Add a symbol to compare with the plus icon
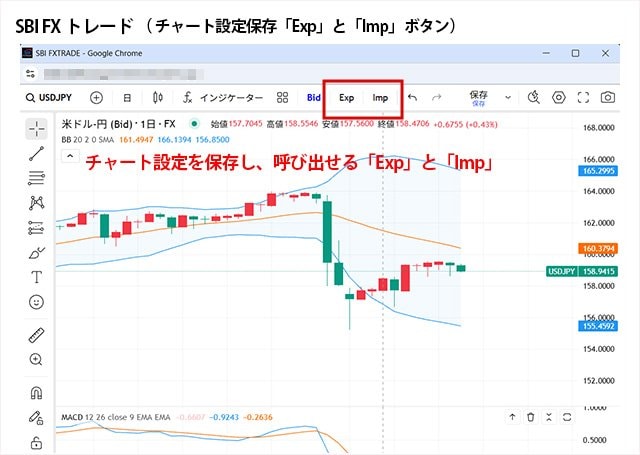The image size is (640, 455). 96,98
